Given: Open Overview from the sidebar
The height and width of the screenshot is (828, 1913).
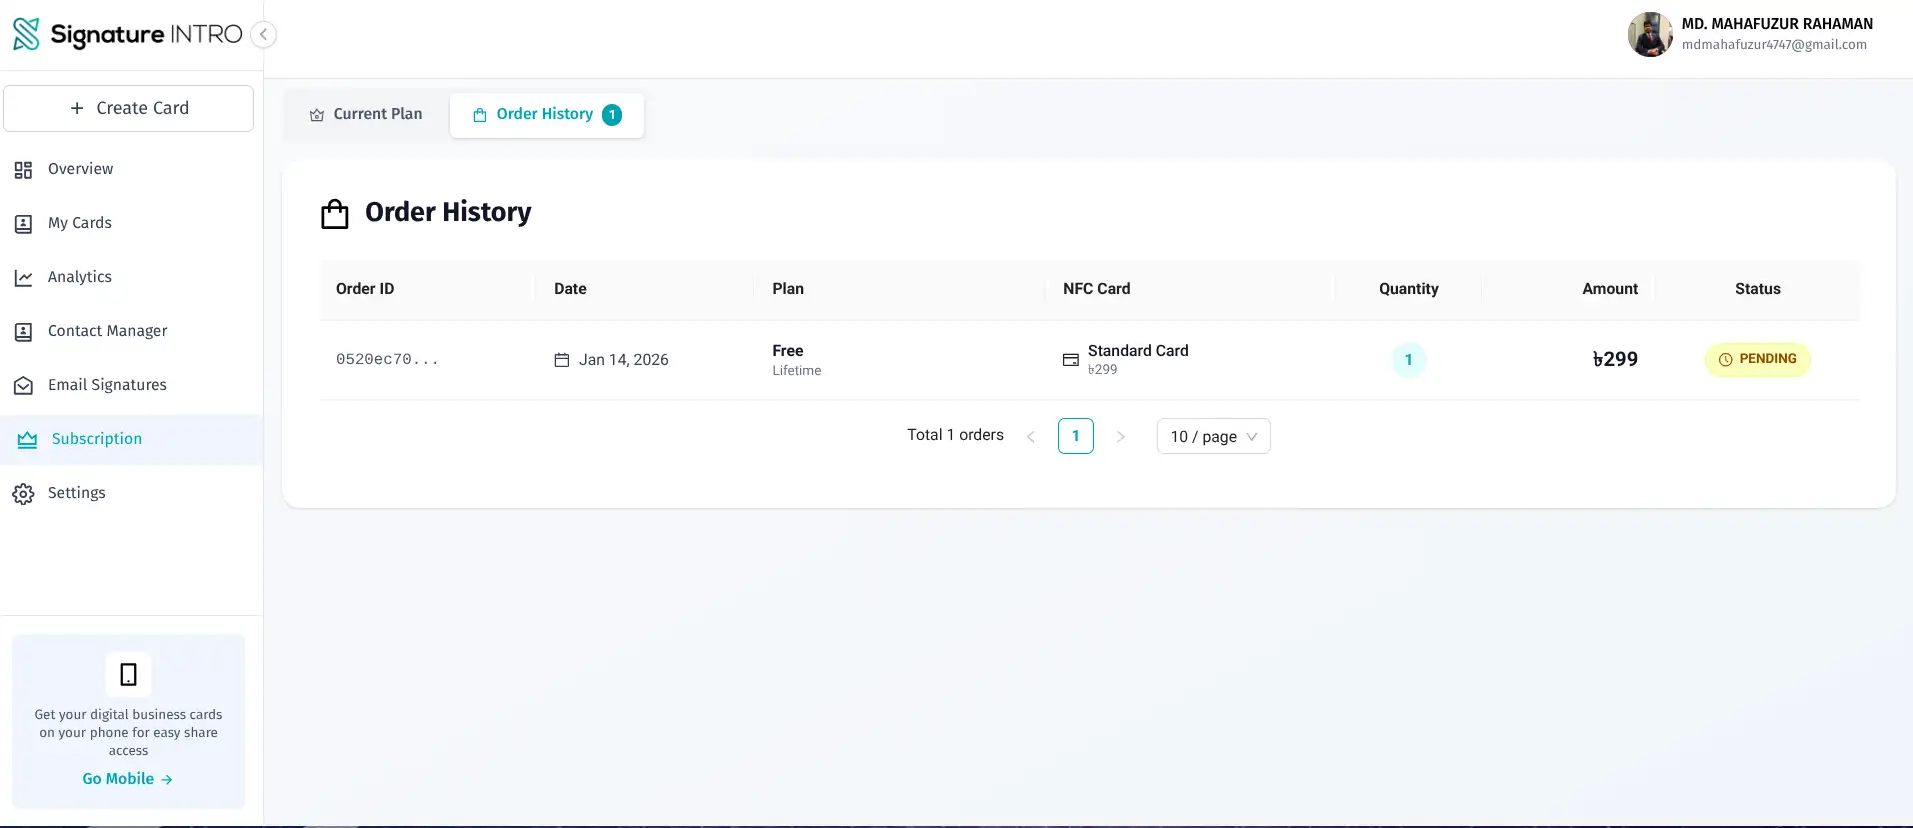Looking at the screenshot, I should point(80,169).
